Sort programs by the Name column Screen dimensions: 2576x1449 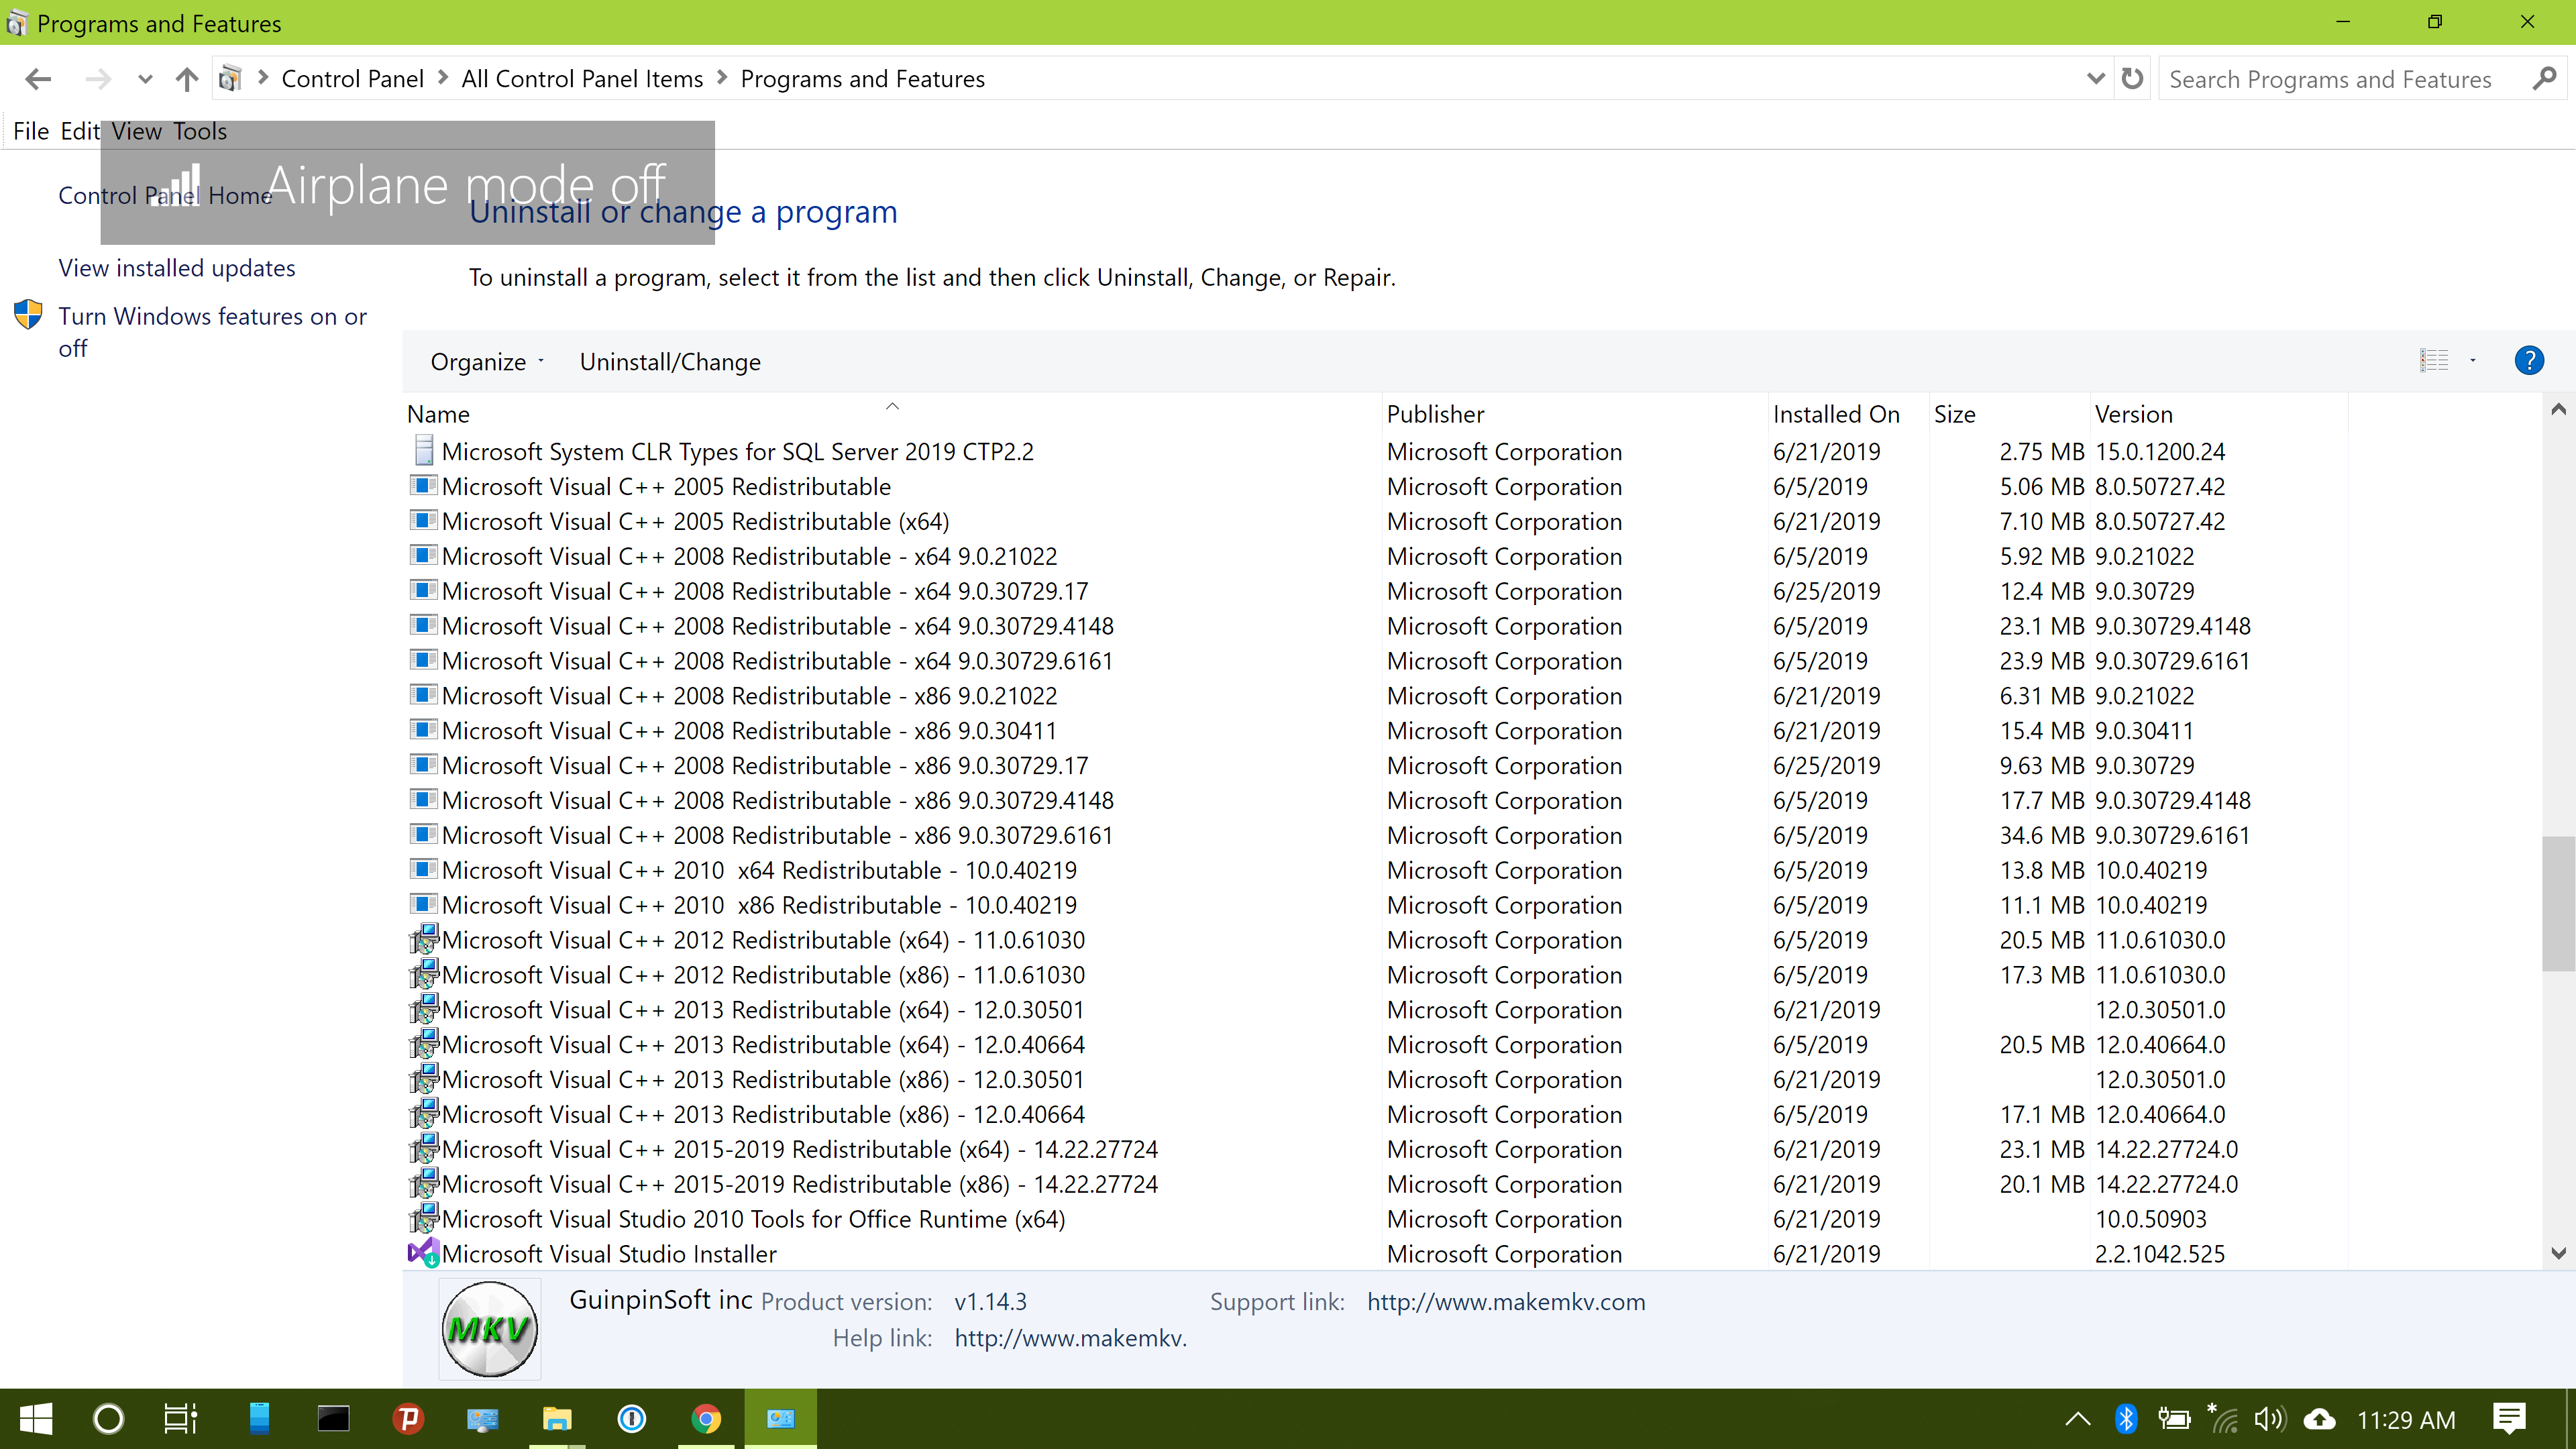[x=892, y=414]
